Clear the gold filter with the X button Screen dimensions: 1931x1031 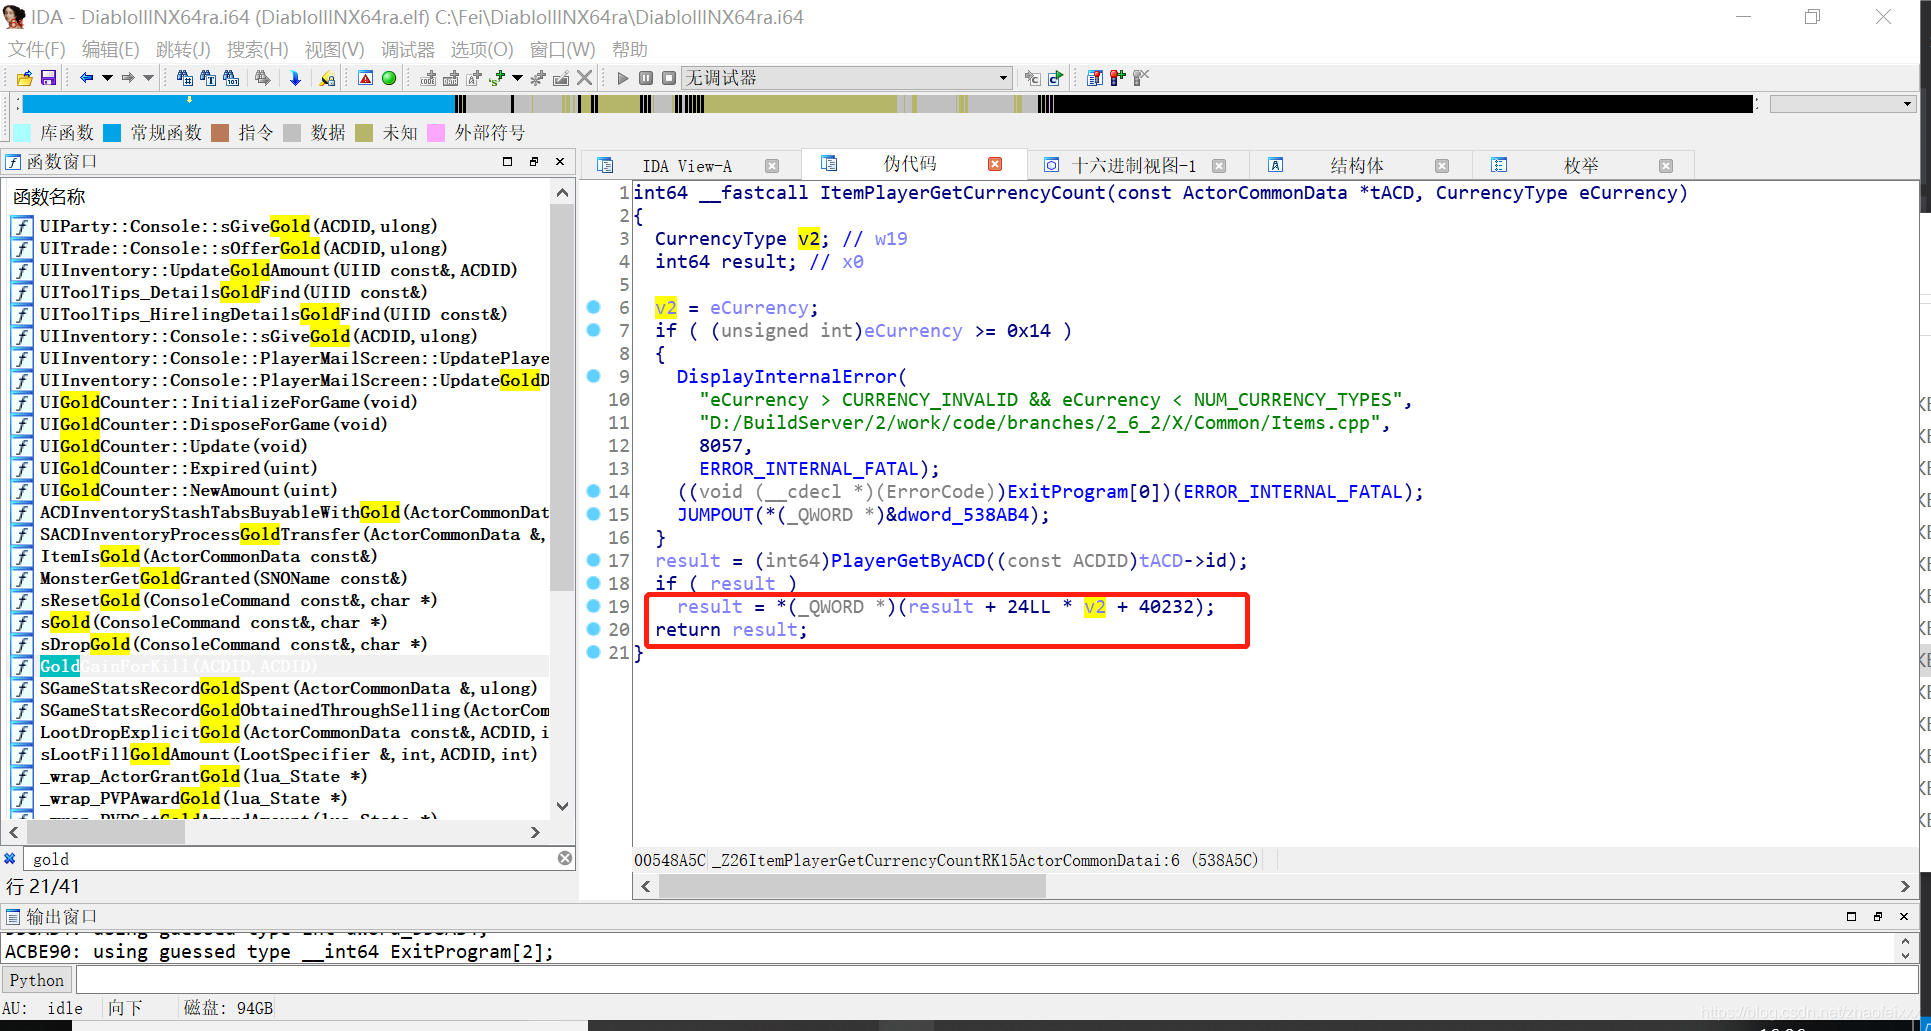tap(565, 858)
